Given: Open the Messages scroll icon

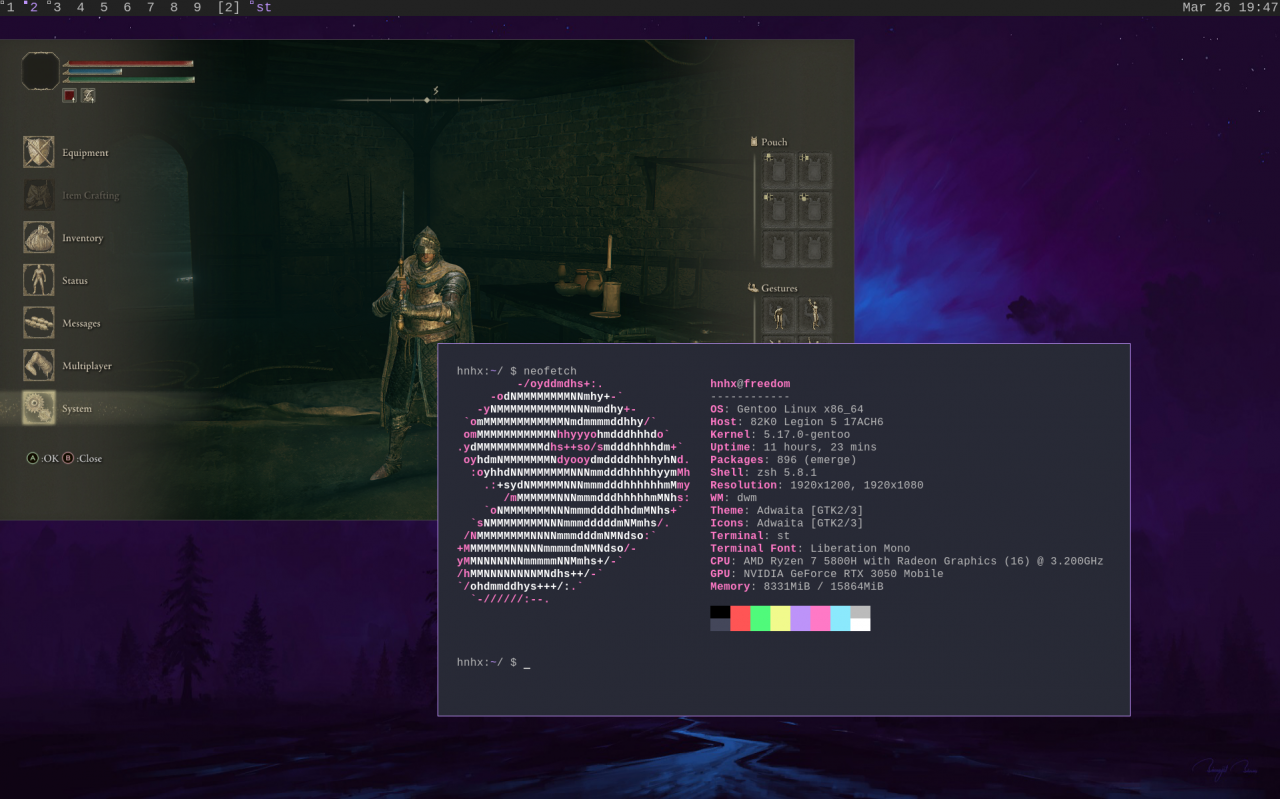Looking at the screenshot, I should [39, 323].
